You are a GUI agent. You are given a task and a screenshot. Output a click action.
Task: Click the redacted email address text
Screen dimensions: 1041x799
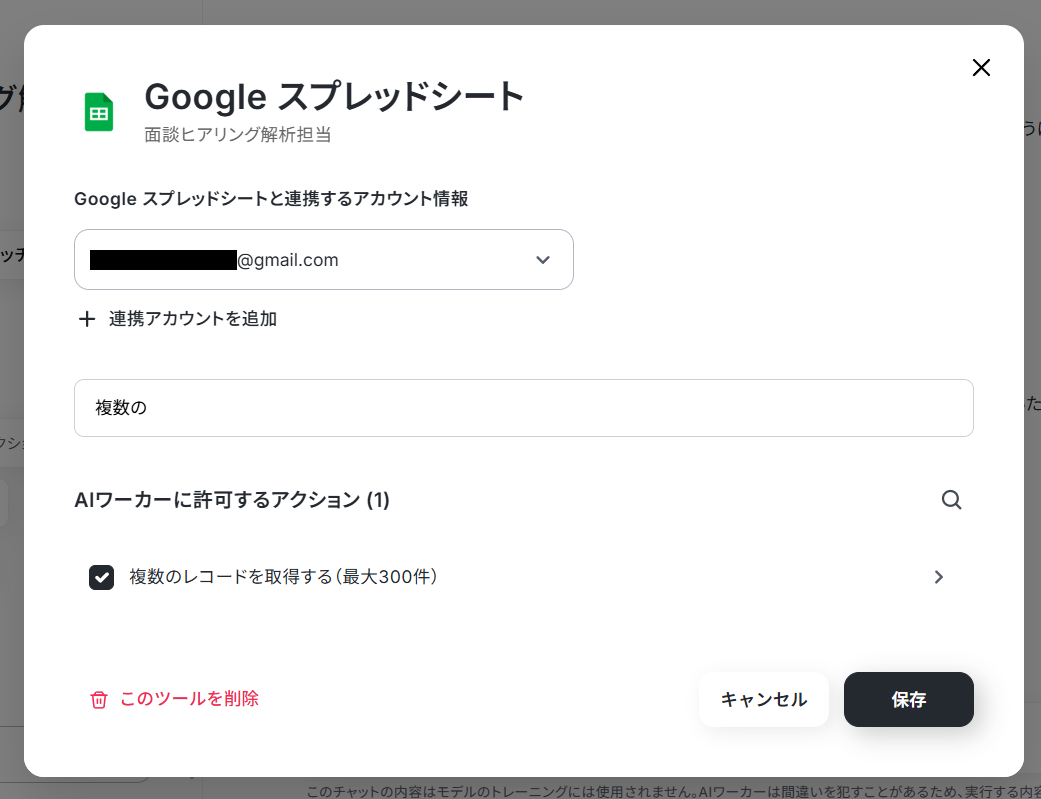pos(214,260)
